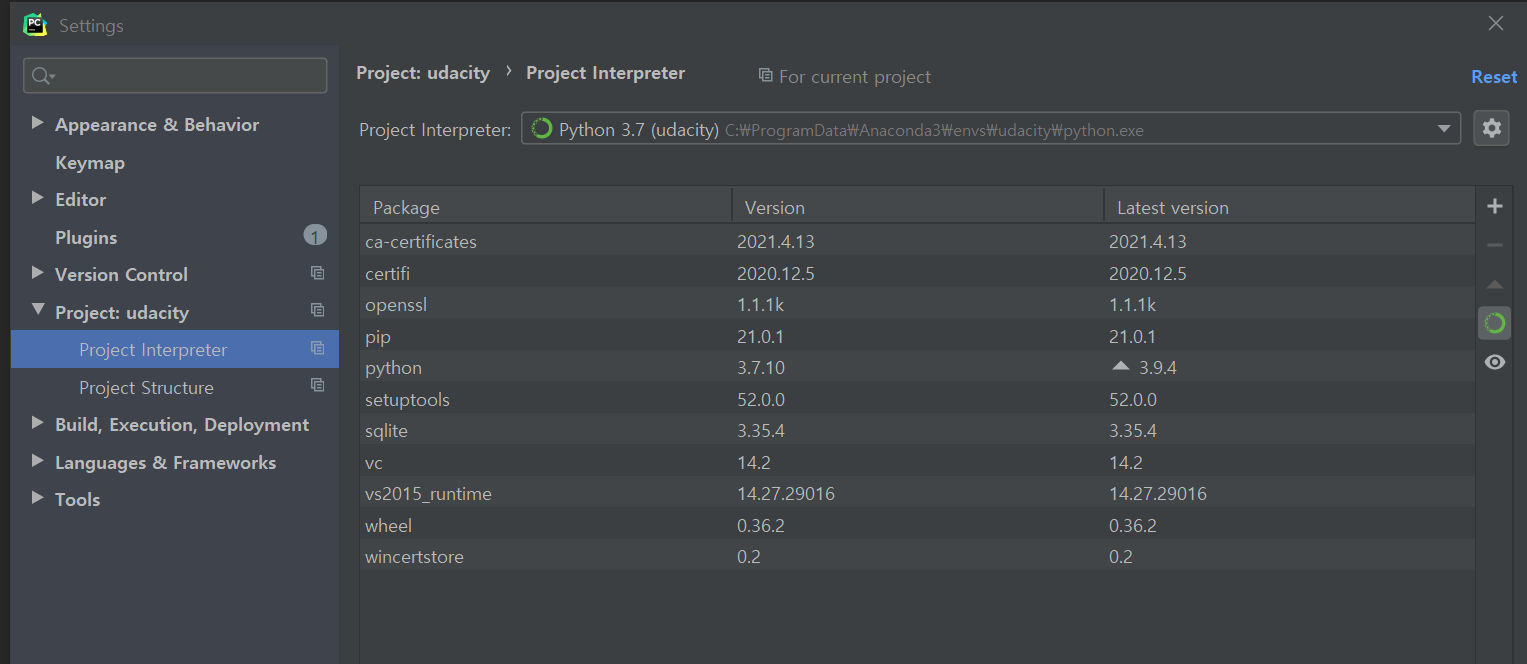Image resolution: width=1527 pixels, height=664 pixels.
Task: Click openssl version 1.1.1k cell
Action: coord(761,305)
